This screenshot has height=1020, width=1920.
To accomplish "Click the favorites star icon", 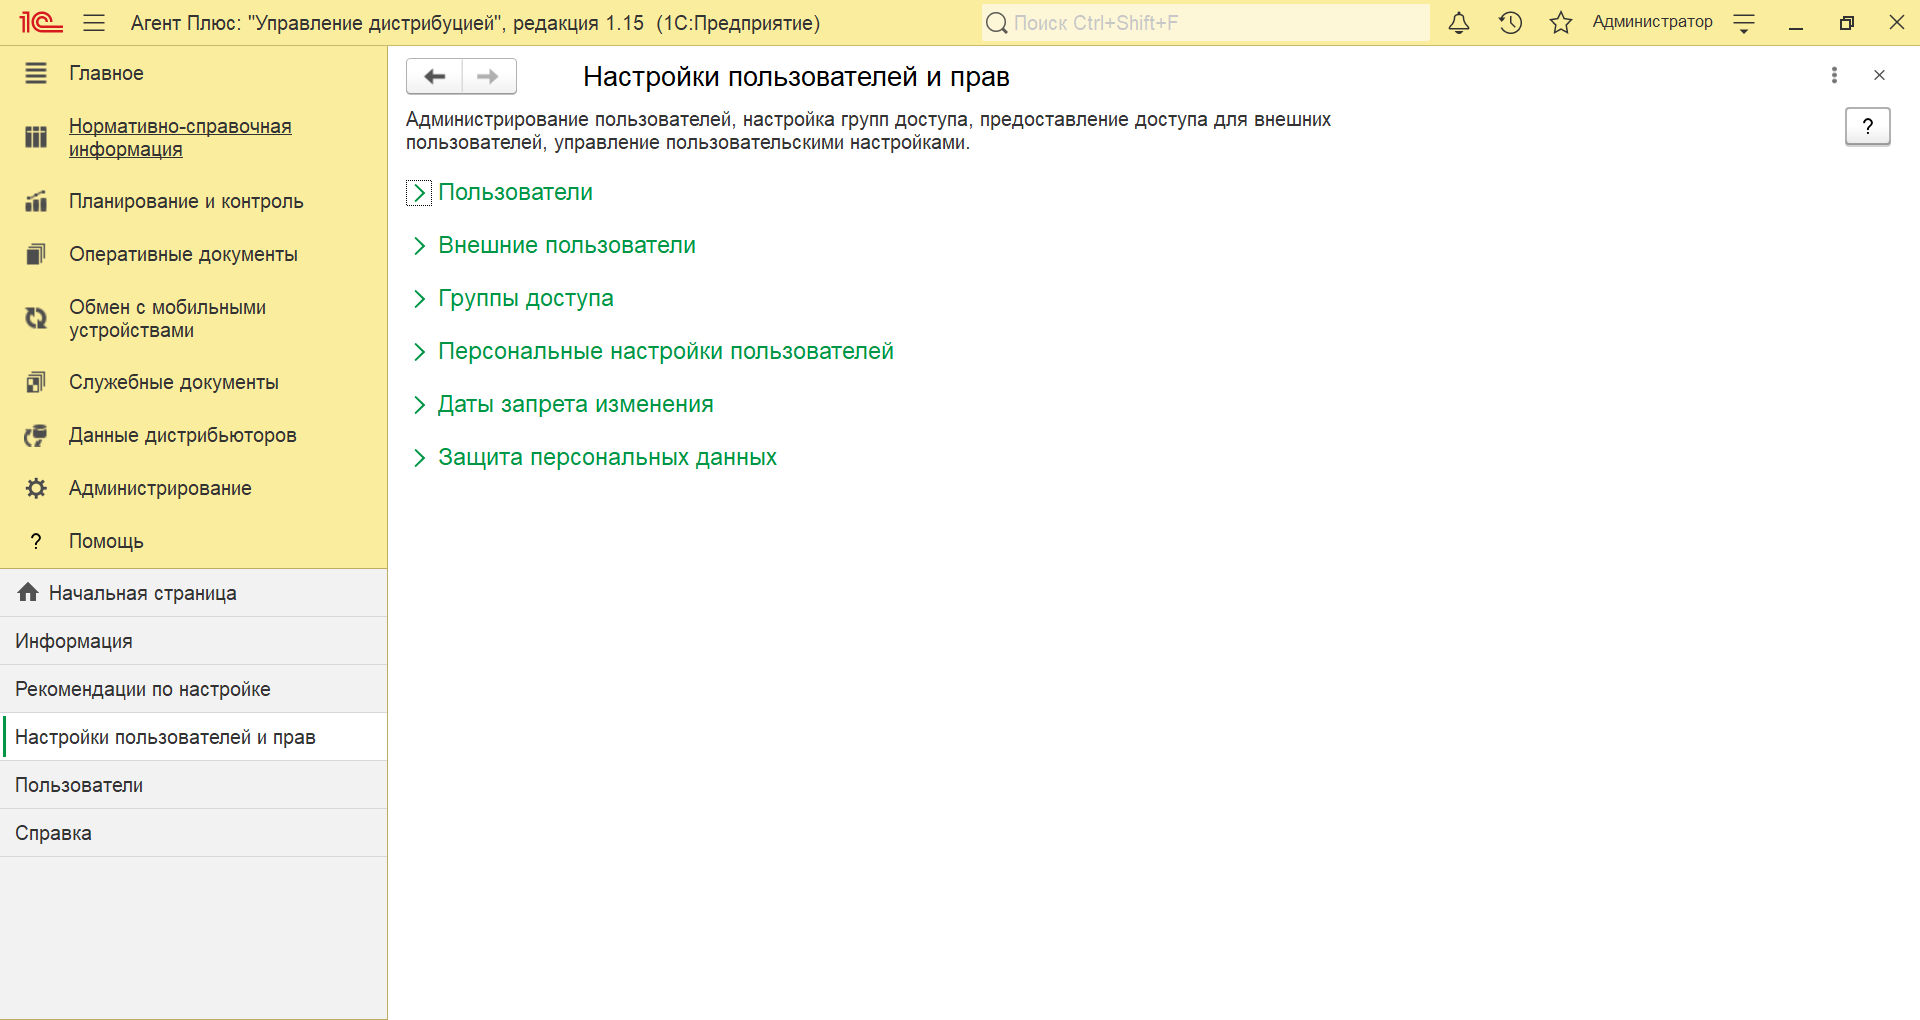I will coord(1560,23).
